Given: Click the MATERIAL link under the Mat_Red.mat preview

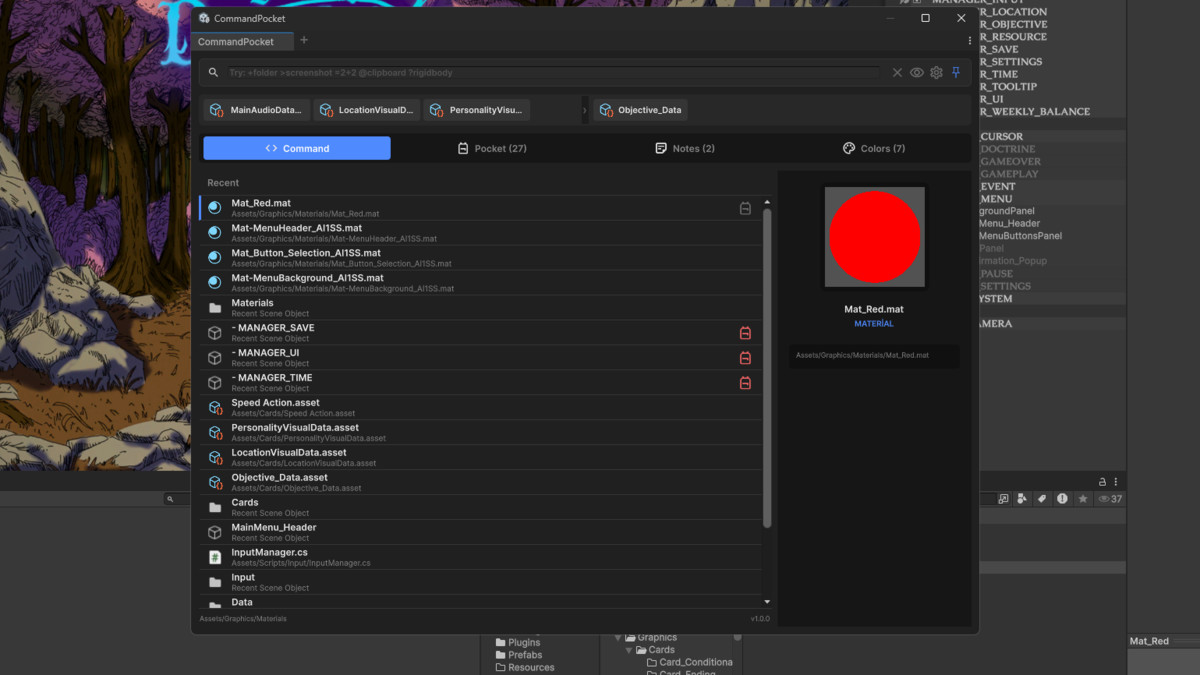Looking at the screenshot, I should point(873,323).
